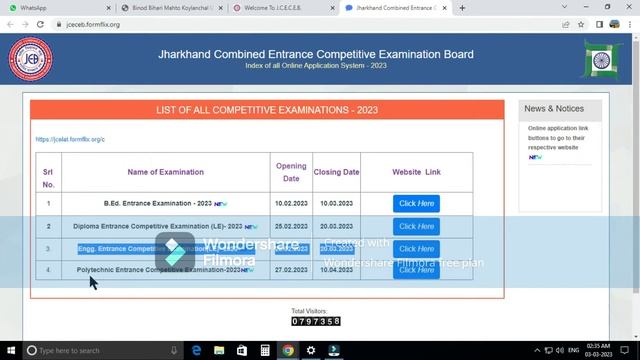Image resolution: width=640 pixels, height=360 pixels.
Task: Close the Welcome To J.C.E.C.E.B tab
Action: (333, 8)
